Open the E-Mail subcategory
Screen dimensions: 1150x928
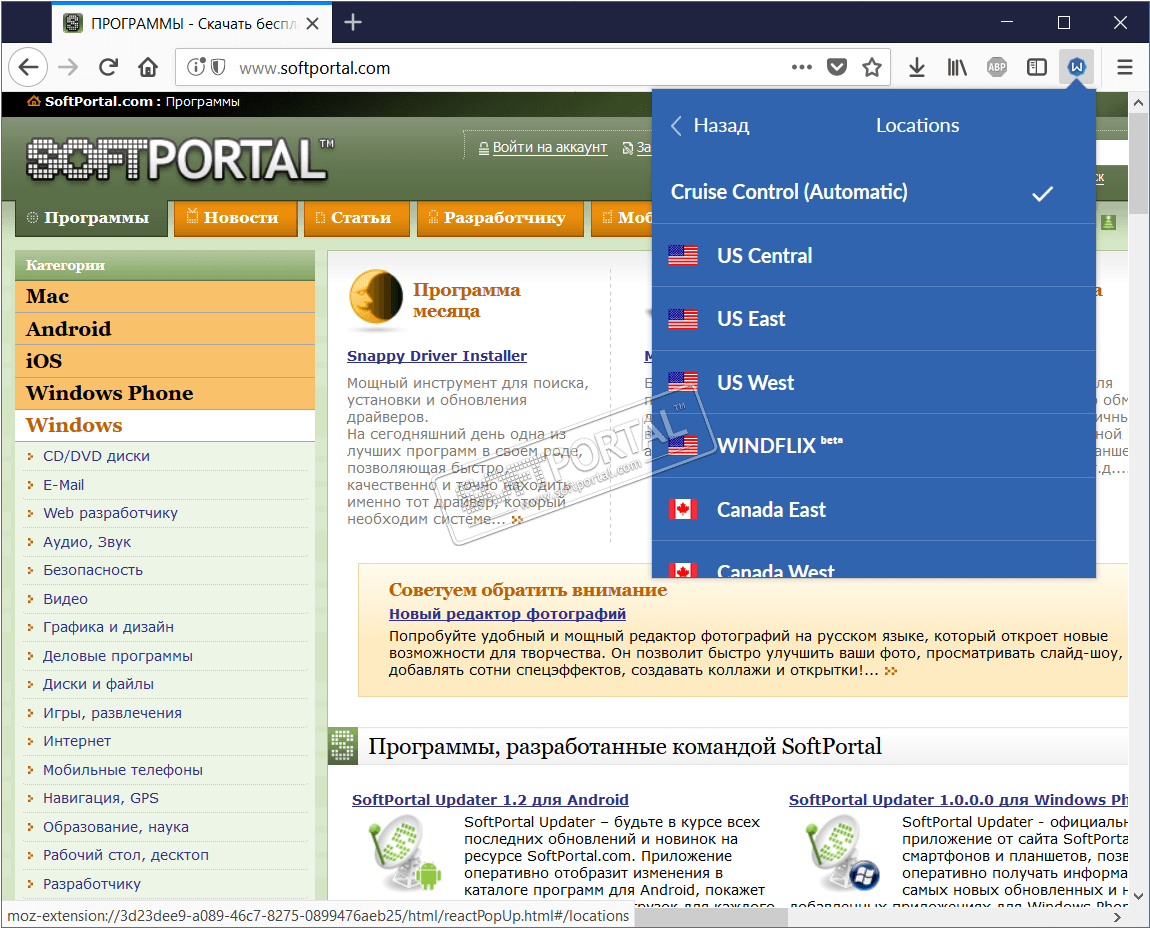(63, 485)
